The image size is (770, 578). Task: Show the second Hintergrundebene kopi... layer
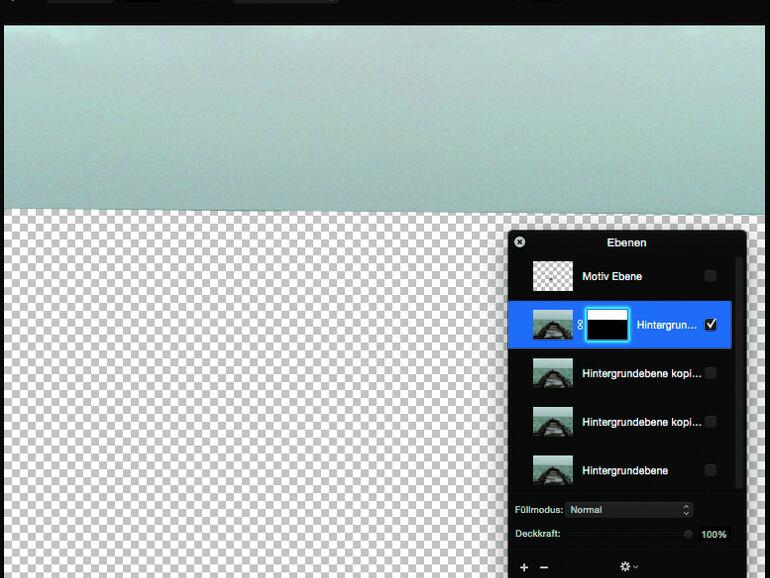710,422
